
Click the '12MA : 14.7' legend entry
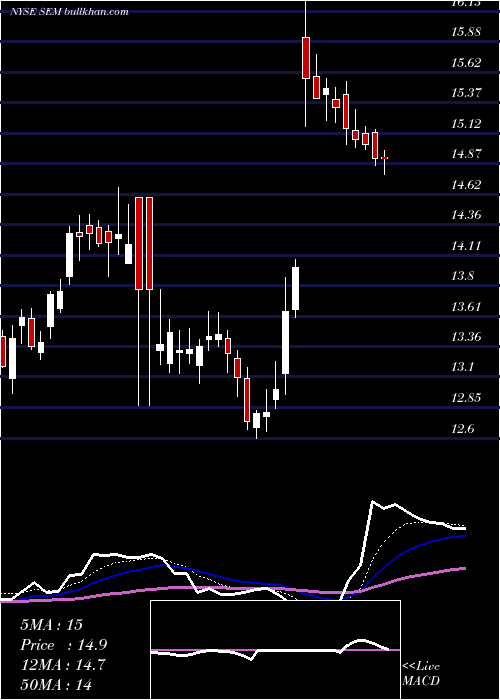(62, 665)
